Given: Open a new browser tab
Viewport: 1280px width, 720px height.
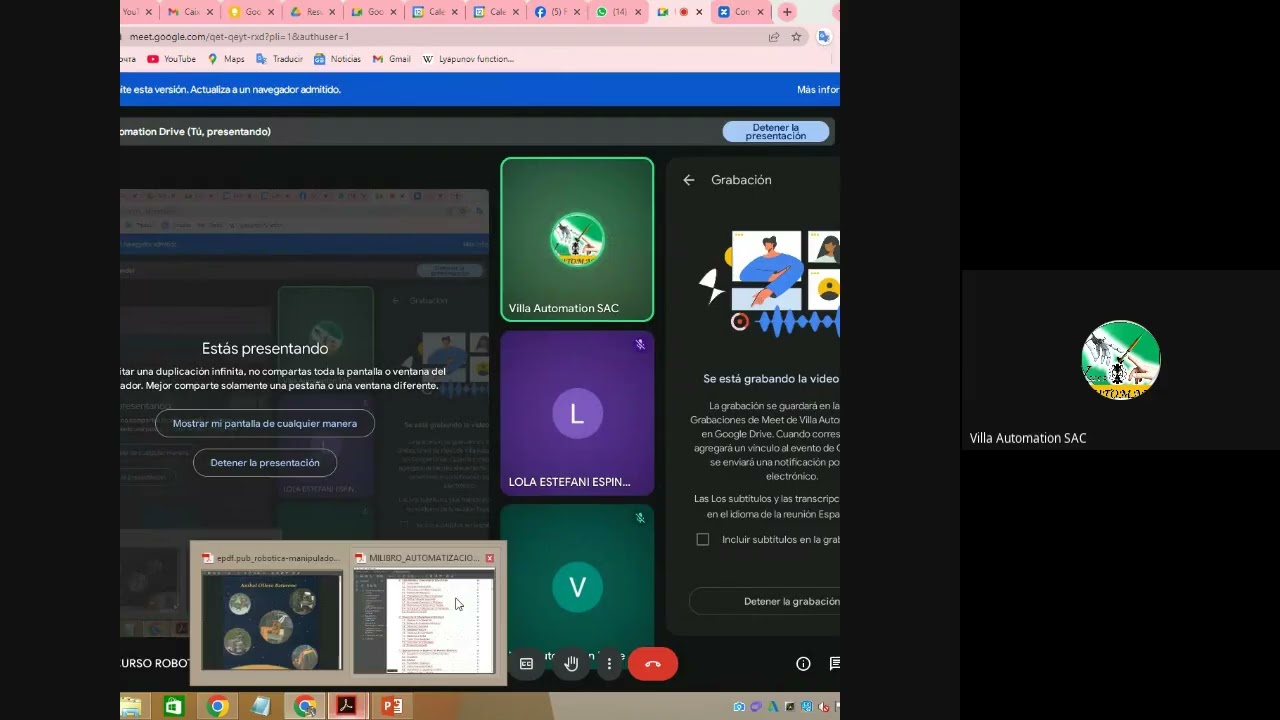Looking at the screenshot, I should [x=787, y=12].
